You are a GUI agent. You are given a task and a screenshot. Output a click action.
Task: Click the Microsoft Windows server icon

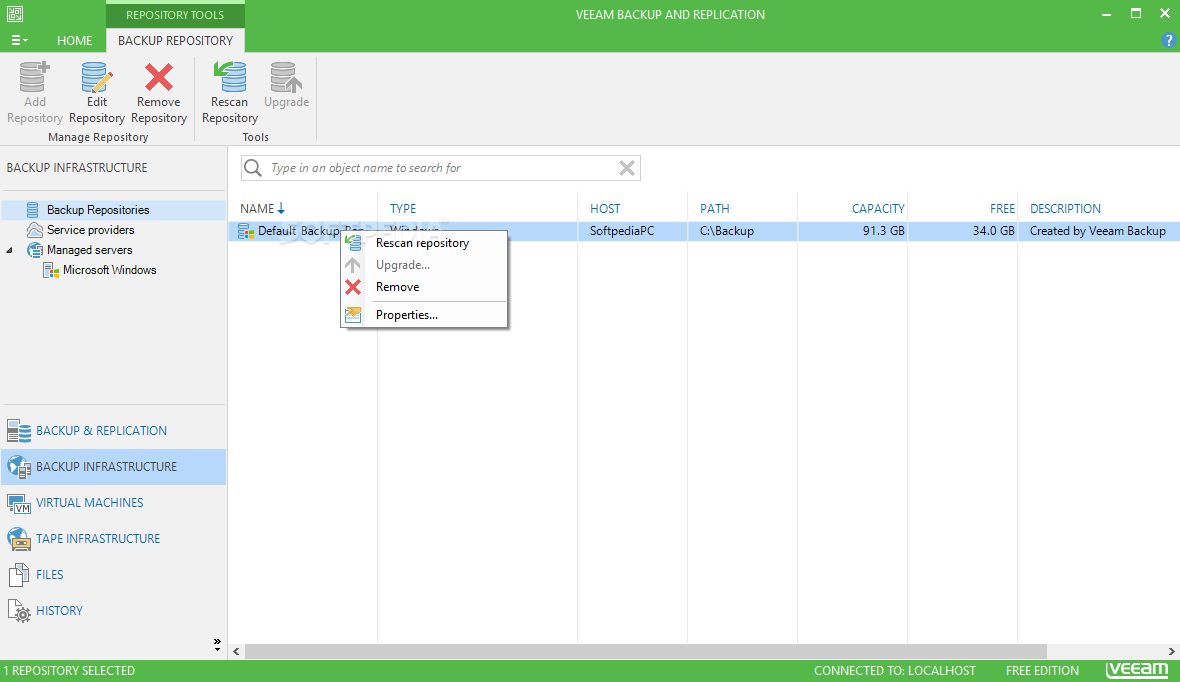pos(51,270)
